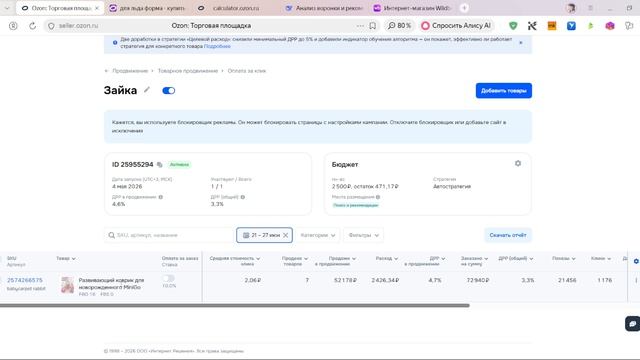Show info tooltip for Места размещения
This screenshot has height=360, width=640.
378,197
